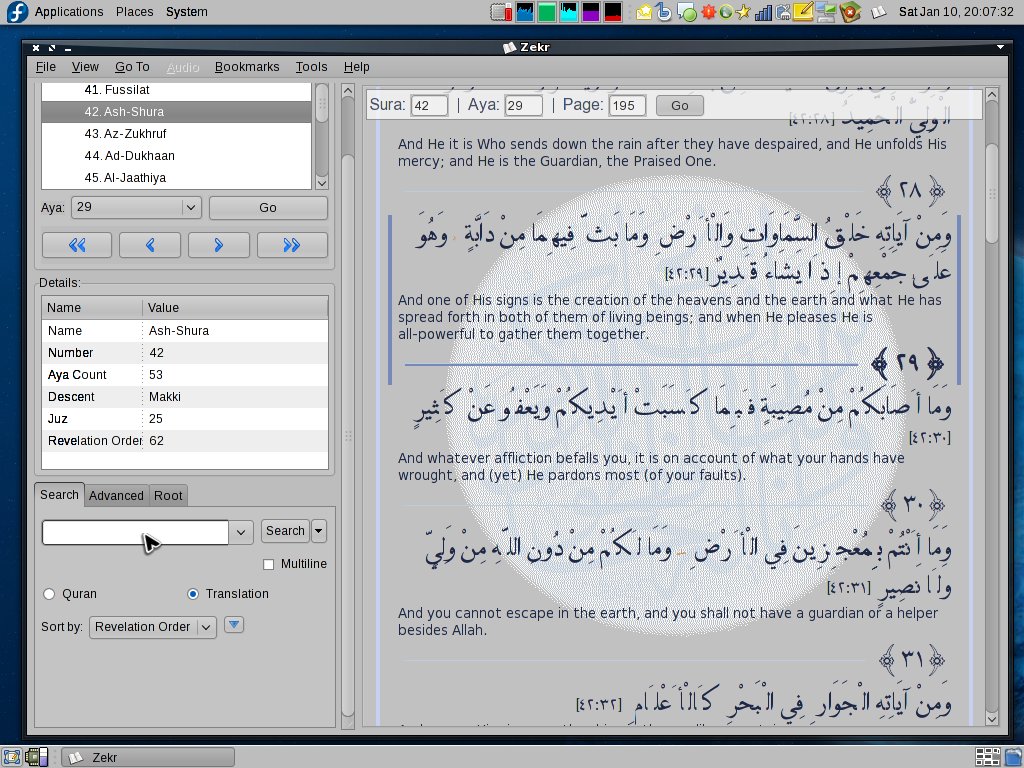Click the battery memory monitor panel icon

(501, 12)
